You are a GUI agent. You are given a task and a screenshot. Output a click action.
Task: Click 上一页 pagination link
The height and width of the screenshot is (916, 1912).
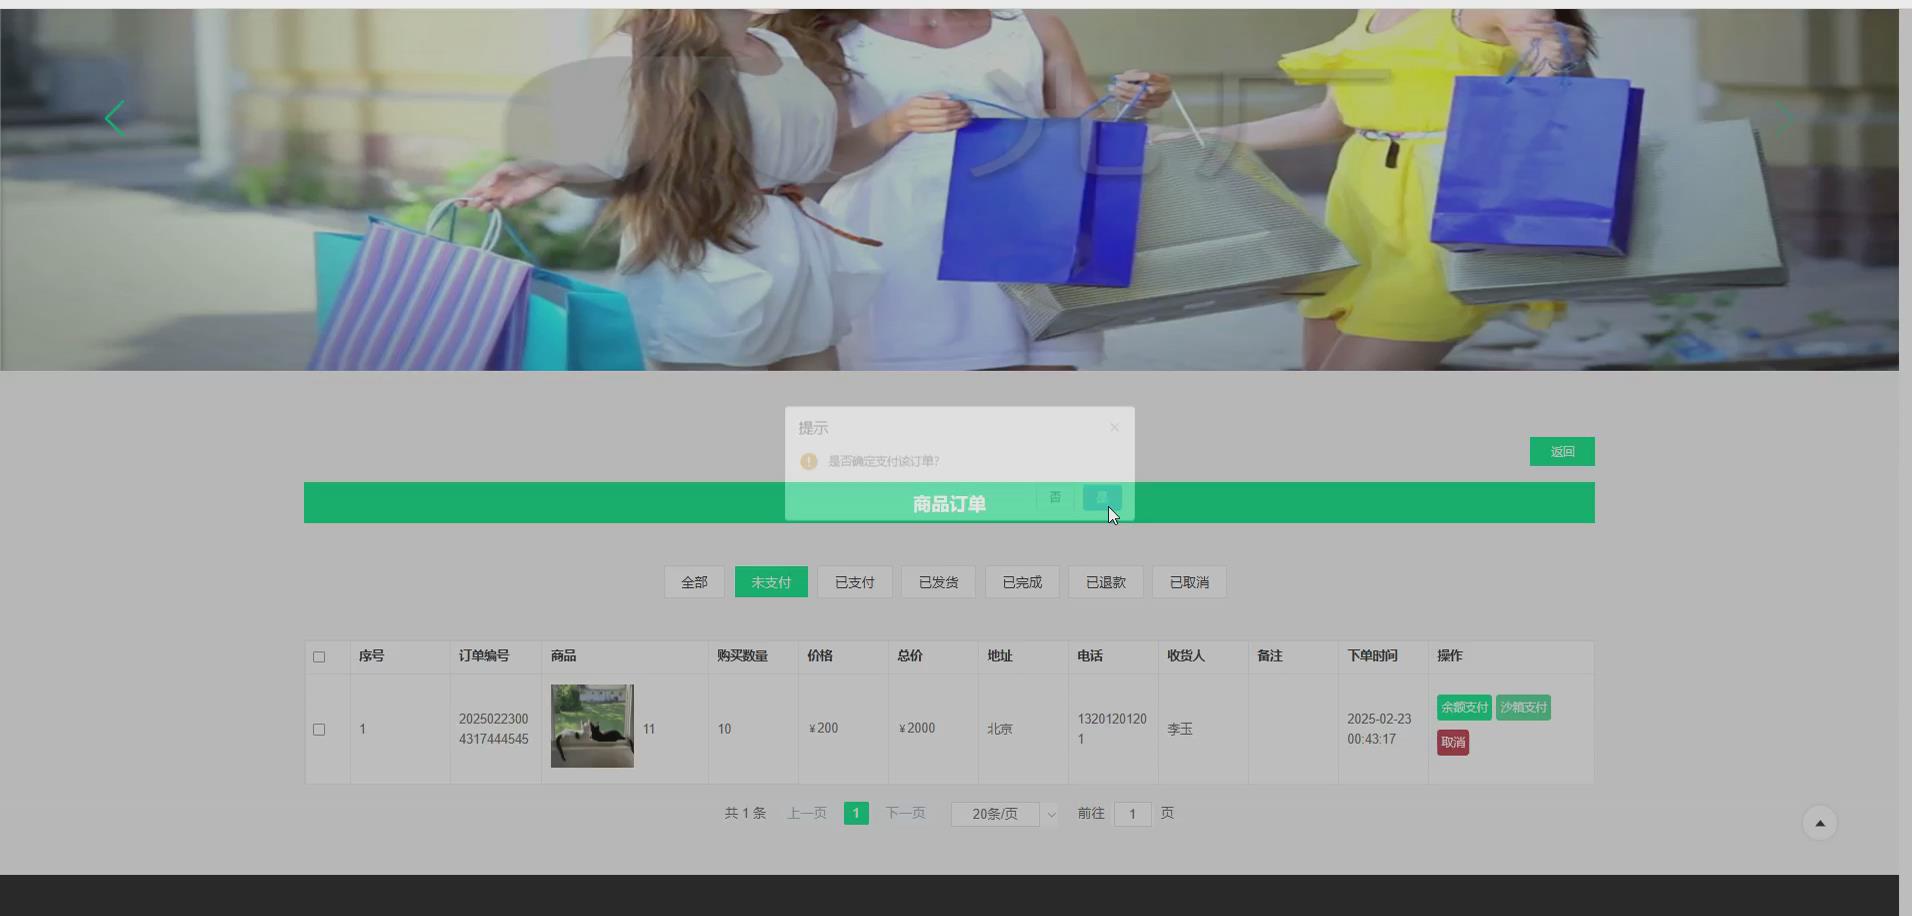point(807,813)
